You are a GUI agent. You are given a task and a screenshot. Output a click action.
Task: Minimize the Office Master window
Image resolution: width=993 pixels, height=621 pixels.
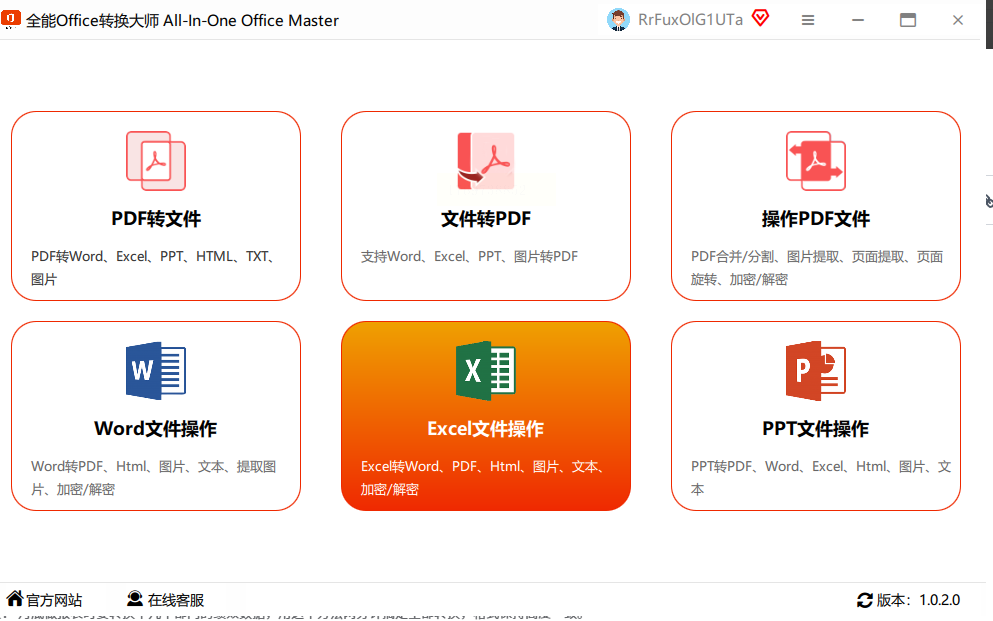coord(857,20)
